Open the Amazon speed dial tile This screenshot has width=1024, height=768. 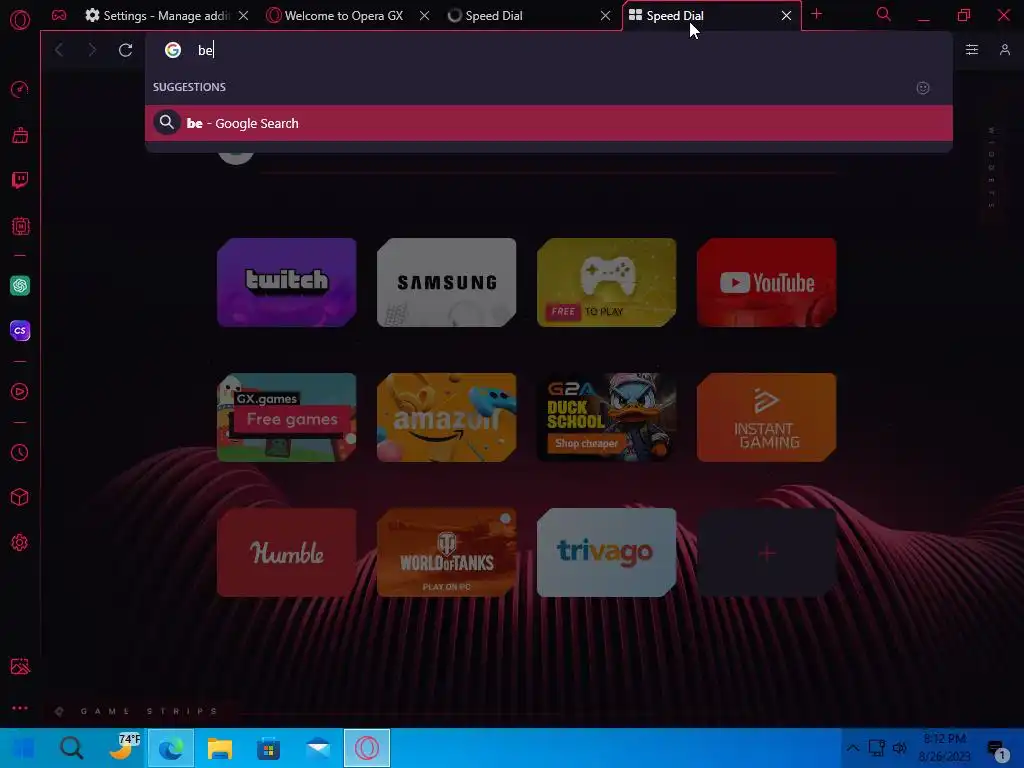pyautogui.click(x=447, y=417)
